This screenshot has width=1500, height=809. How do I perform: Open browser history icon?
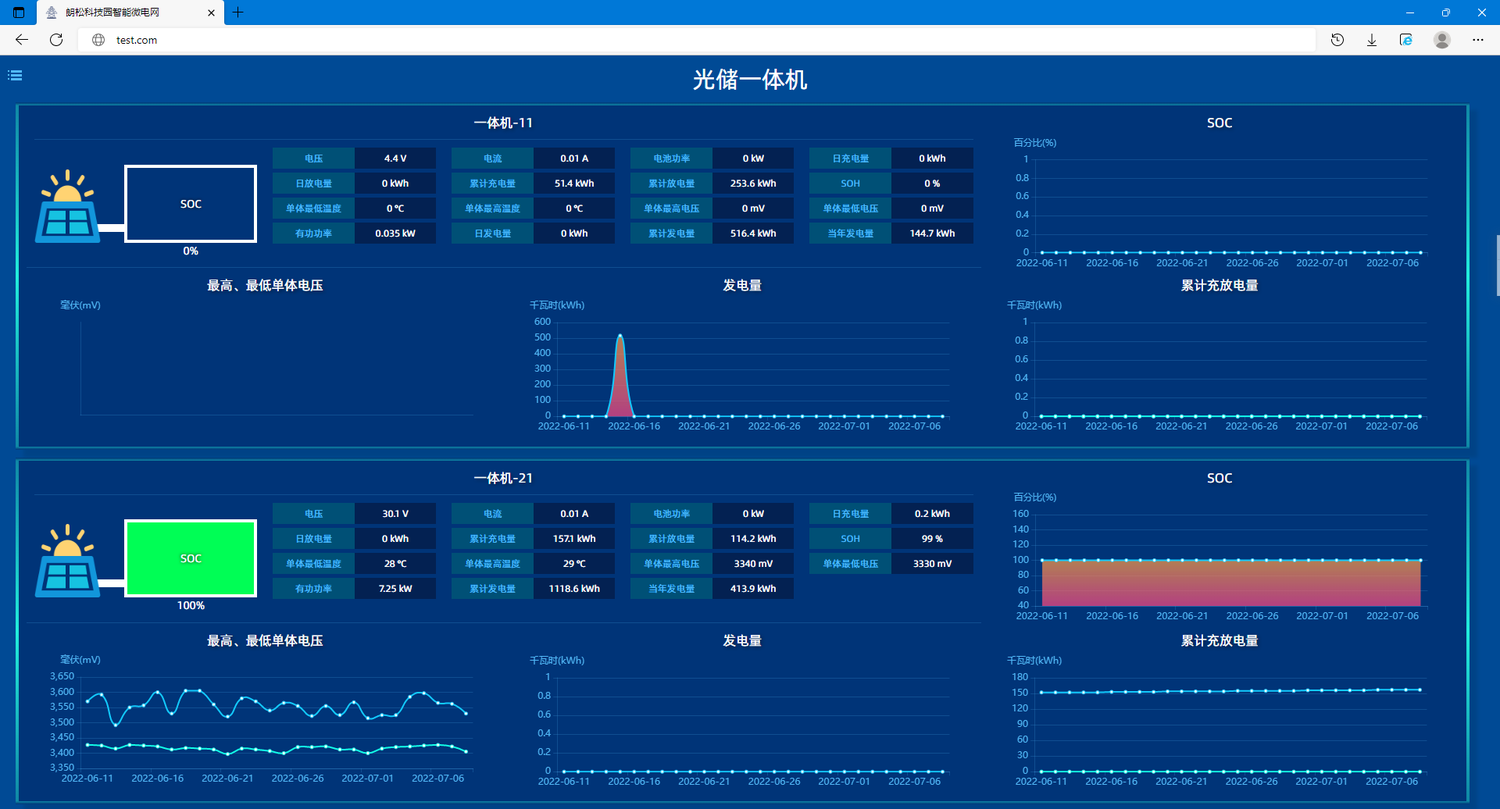[x=1337, y=40]
